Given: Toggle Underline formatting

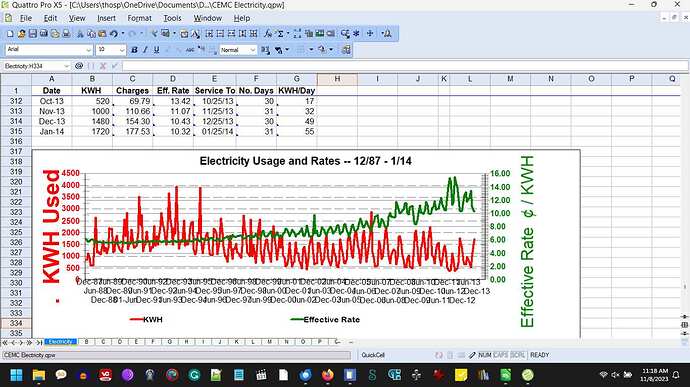Looking at the screenshot, I should (156, 50).
